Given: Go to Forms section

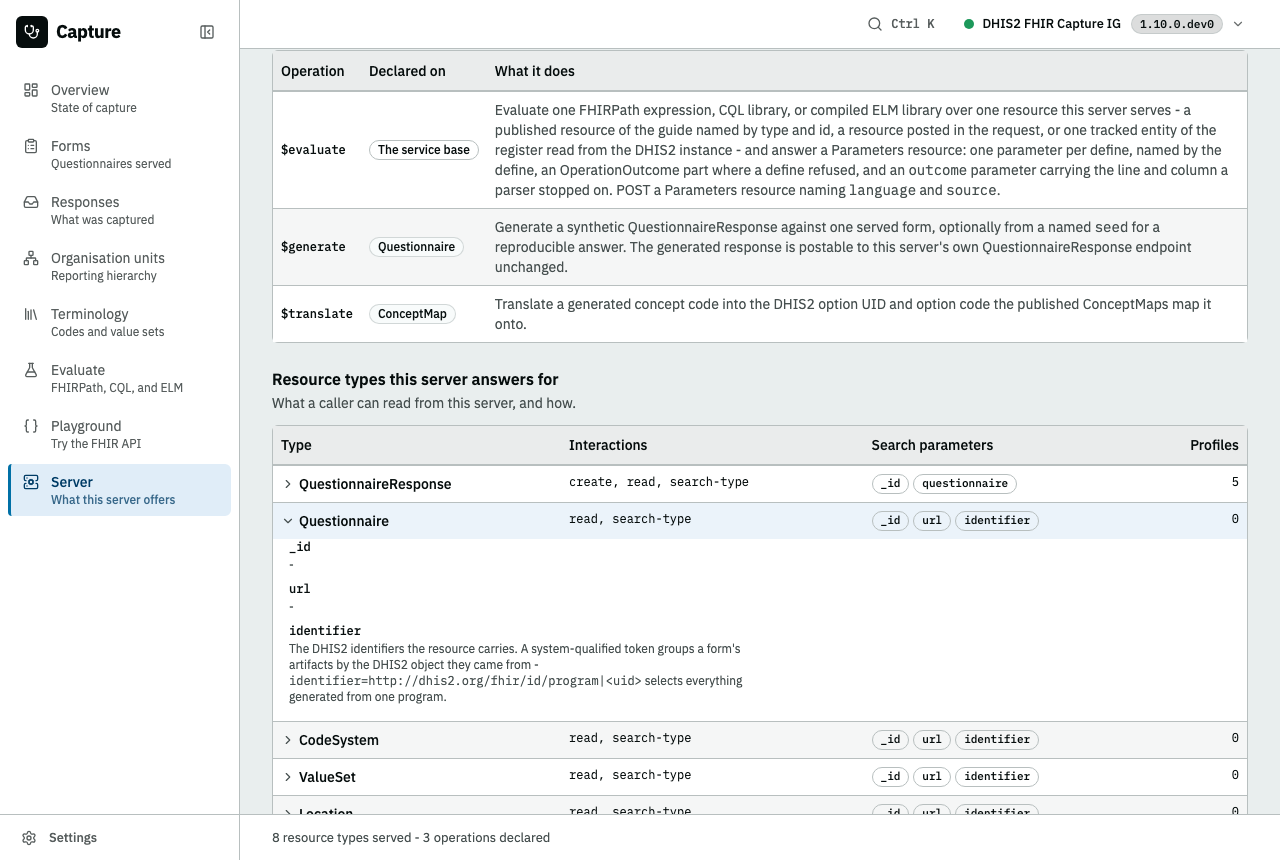Looking at the screenshot, I should coord(119,154).
